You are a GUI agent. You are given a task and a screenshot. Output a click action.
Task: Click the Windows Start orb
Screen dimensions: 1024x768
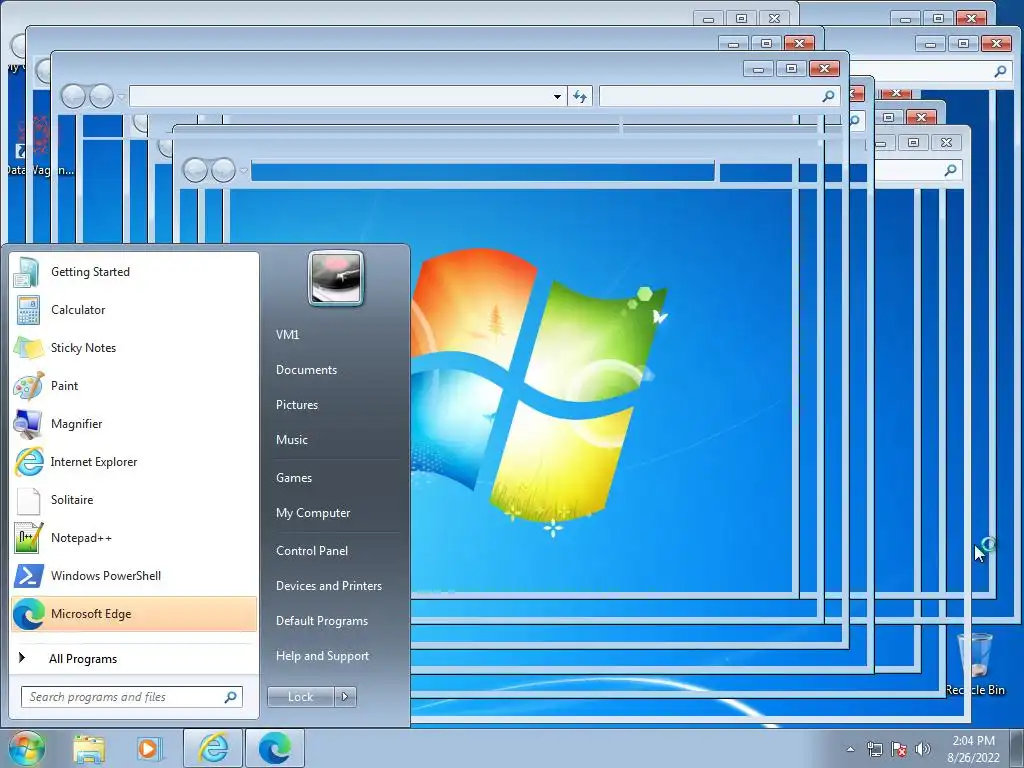[27, 748]
